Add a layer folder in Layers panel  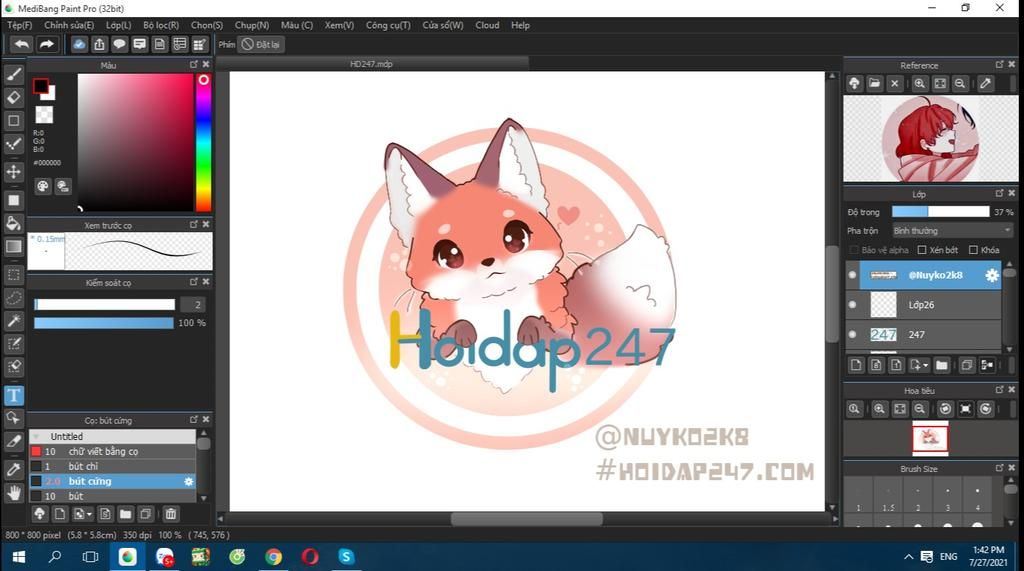point(941,365)
